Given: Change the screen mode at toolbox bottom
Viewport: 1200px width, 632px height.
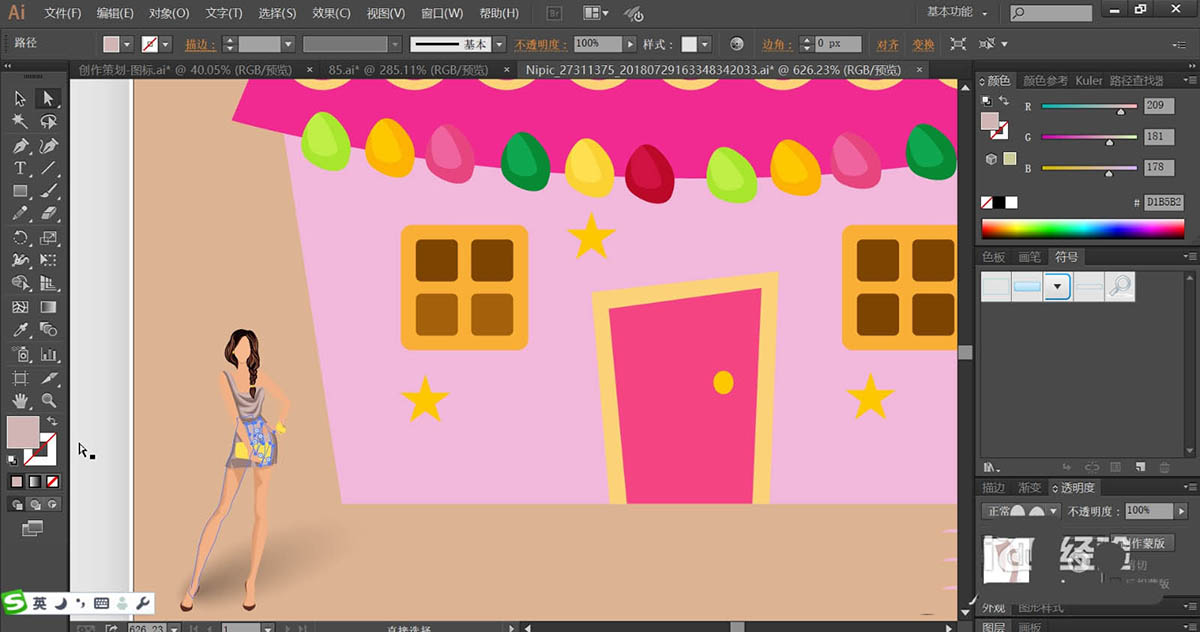Looking at the screenshot, I should click(33, 526).
